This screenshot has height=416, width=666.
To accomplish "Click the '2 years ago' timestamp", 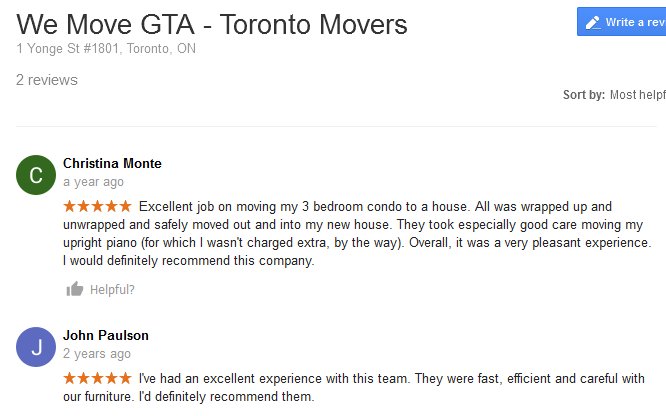I will [97, 354].
